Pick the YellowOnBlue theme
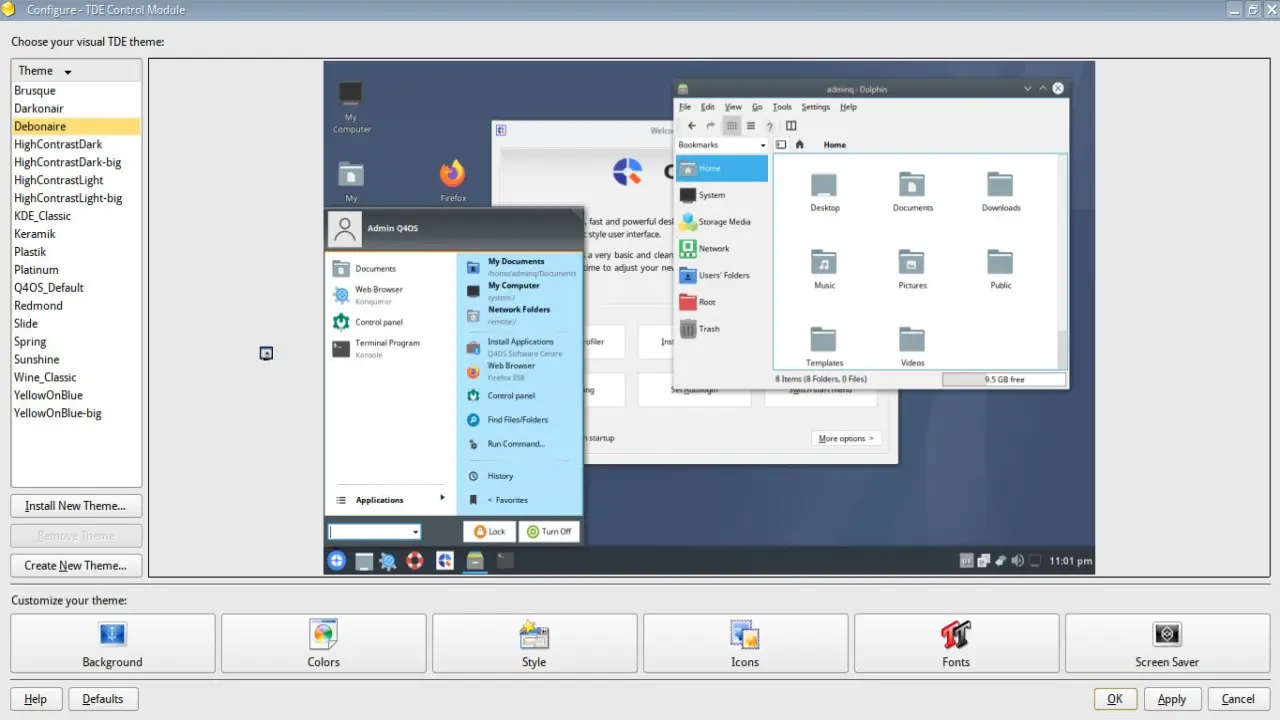The image size is (1280, 720). click(x=76, y=396)
